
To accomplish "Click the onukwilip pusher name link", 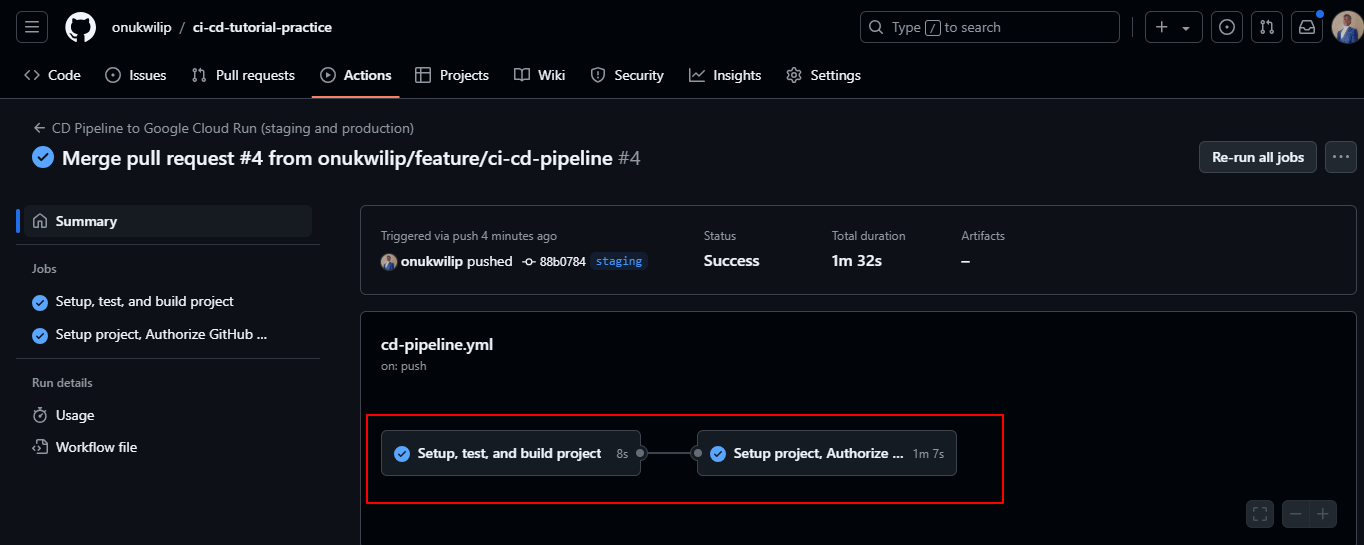I will (432, 261).
